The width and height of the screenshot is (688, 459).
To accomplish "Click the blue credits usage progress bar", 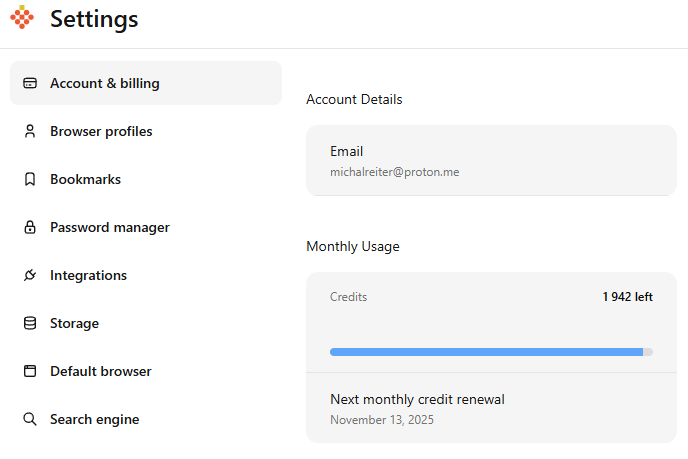I will click(486, 352).
